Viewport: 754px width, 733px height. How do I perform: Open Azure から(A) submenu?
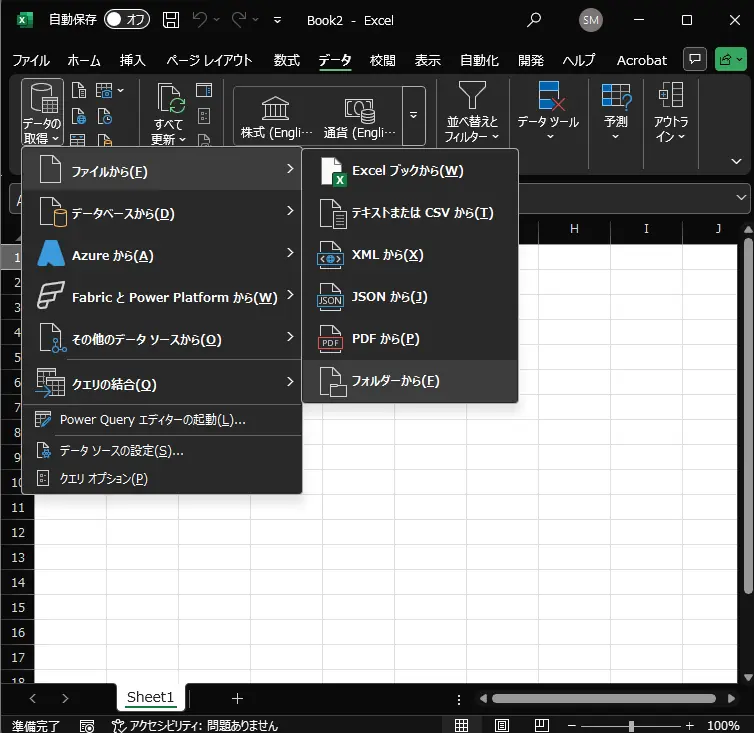162,255
